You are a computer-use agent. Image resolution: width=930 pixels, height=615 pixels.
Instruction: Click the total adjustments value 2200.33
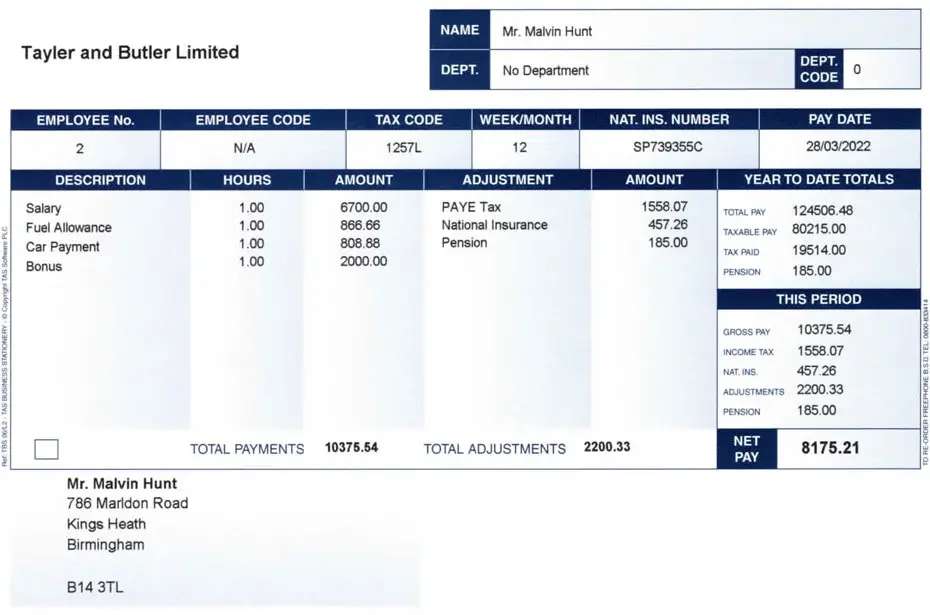[x=607, y=447]
